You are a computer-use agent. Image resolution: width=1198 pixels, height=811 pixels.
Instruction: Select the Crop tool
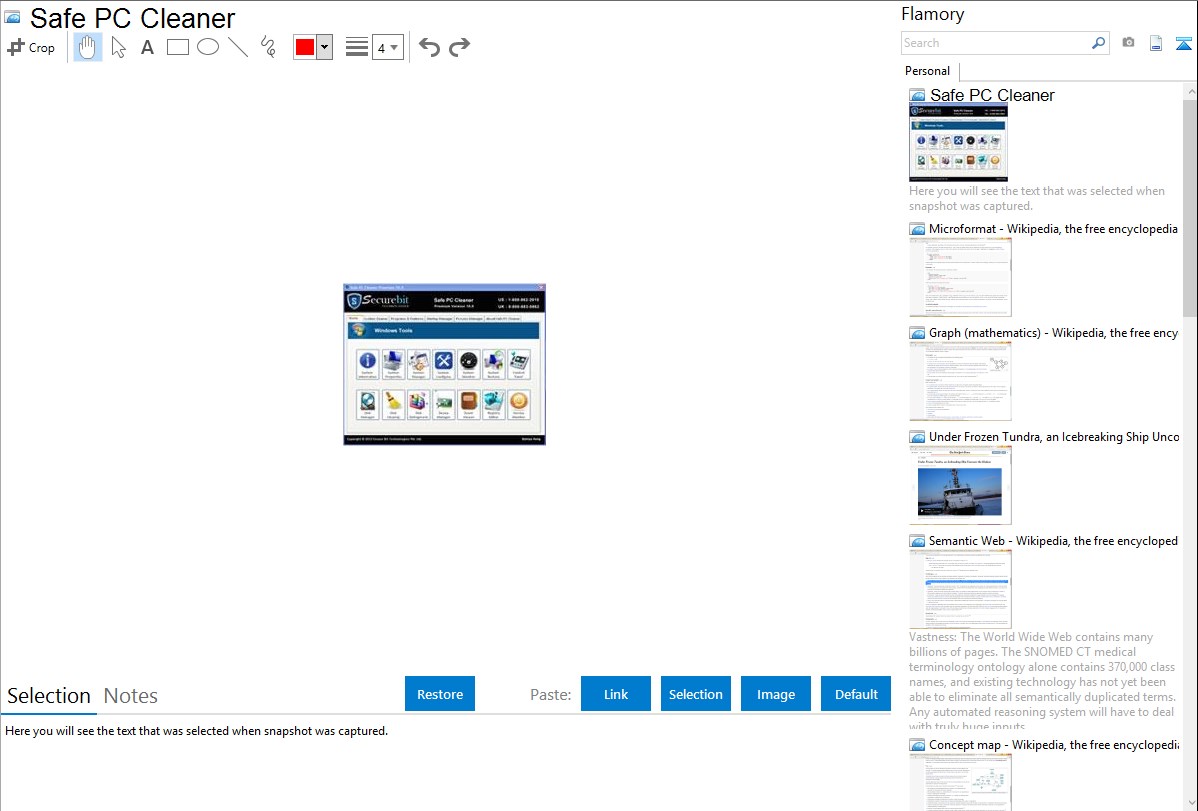(31, 47)
